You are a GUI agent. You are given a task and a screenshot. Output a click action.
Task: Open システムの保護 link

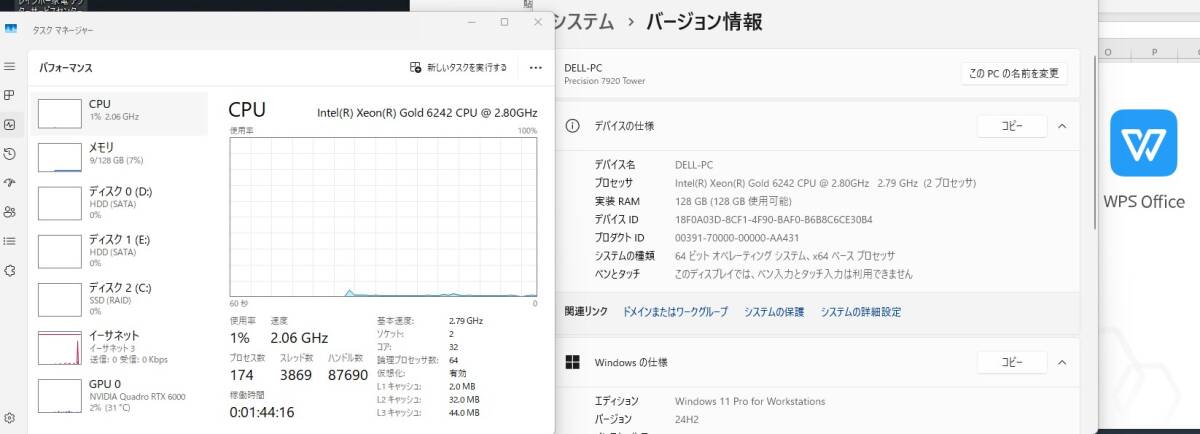pyautogui.click(x=774, y=312)
